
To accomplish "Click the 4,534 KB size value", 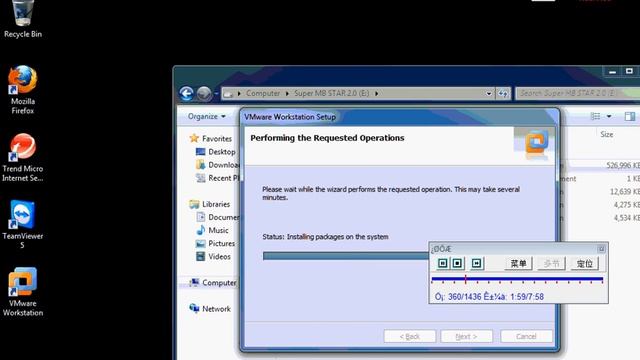I will 627,218.
